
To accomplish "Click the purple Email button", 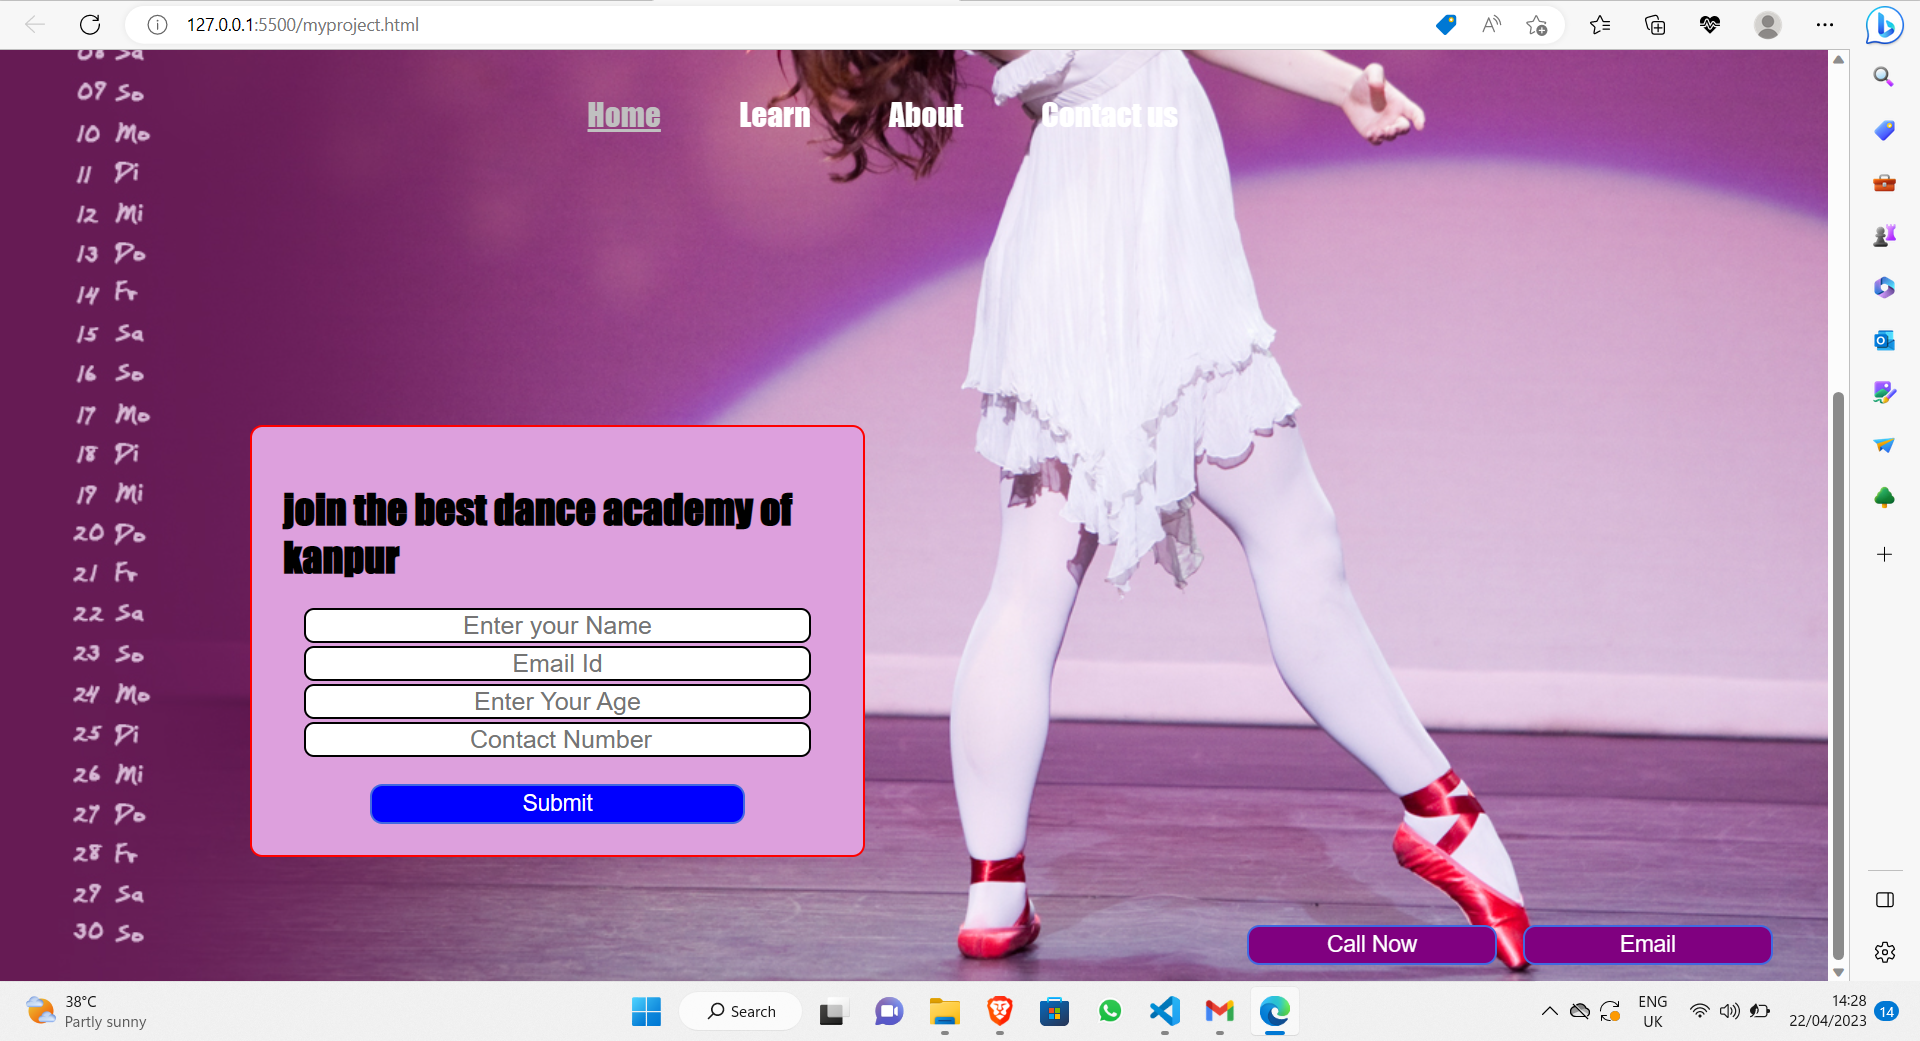I will coord(1648,945).
